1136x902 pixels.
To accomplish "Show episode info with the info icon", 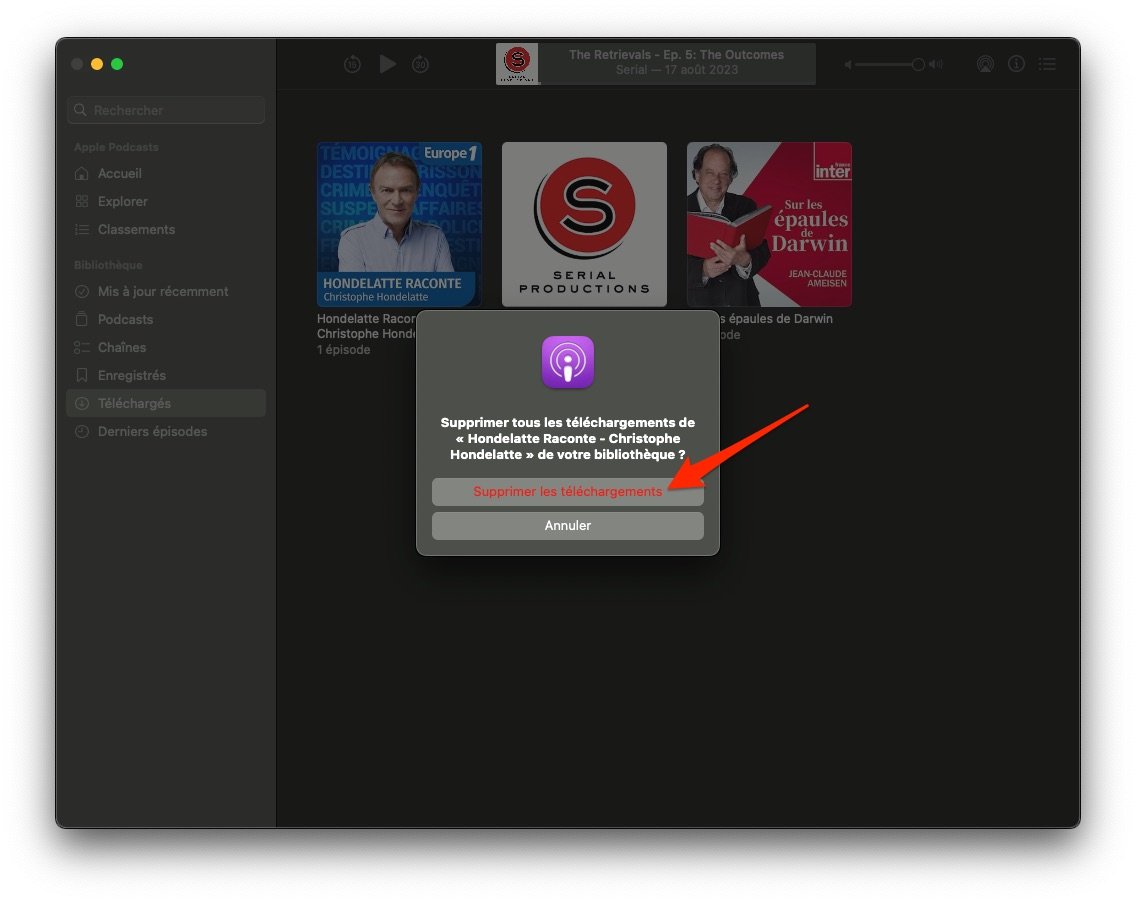I will tap(1016, 64).
